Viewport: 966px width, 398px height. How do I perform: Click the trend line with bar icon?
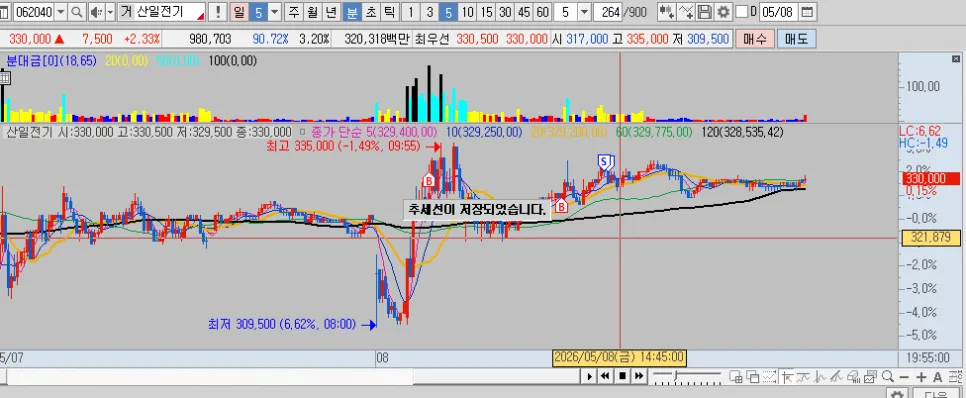coord(803,377)
